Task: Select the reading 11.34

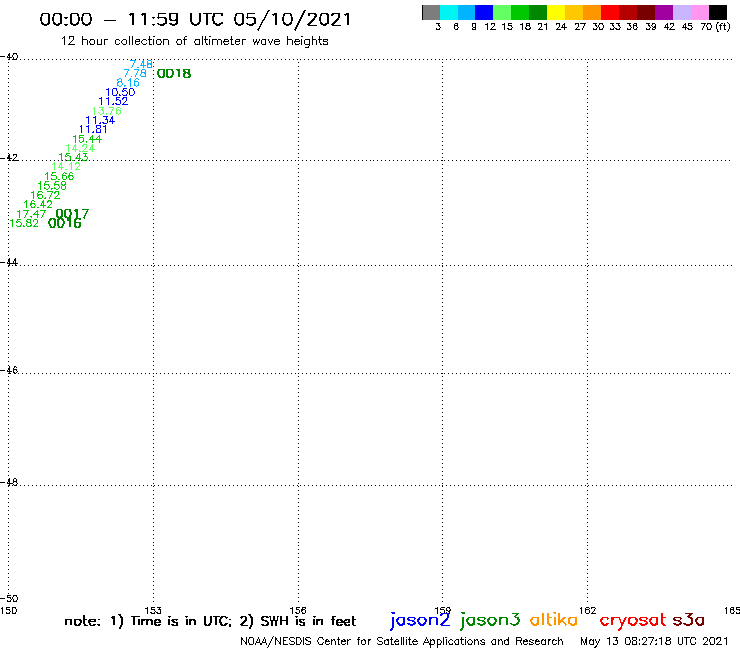Action: tap(100, 120)
